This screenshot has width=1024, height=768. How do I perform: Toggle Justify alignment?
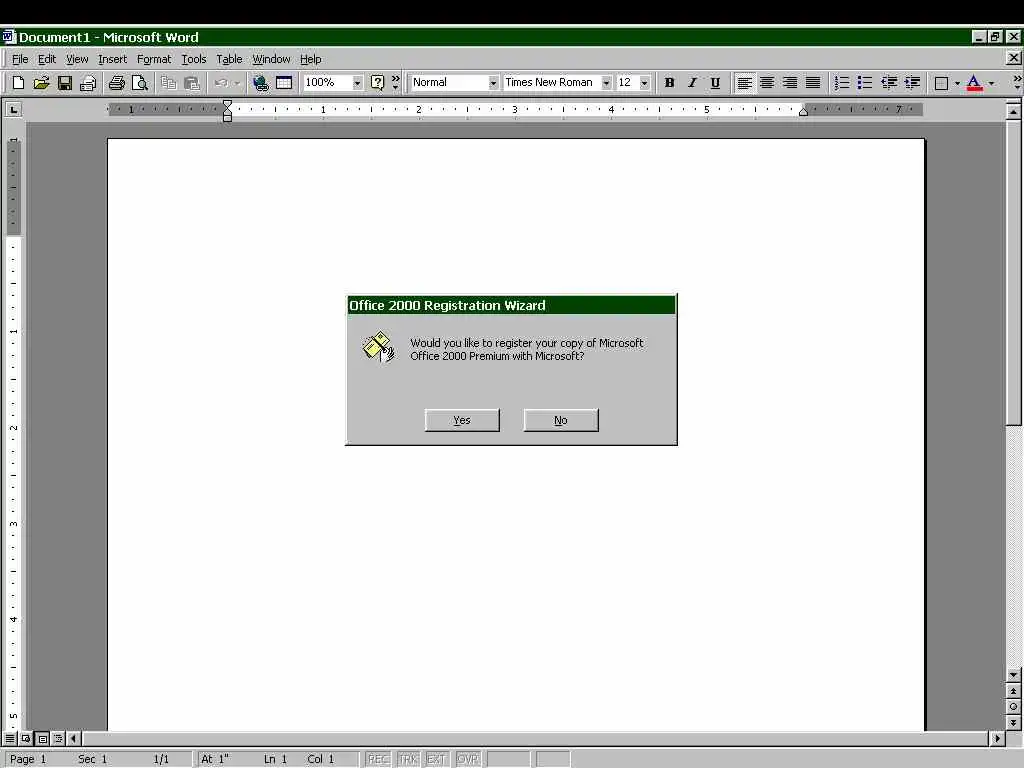tap(813, 83)
